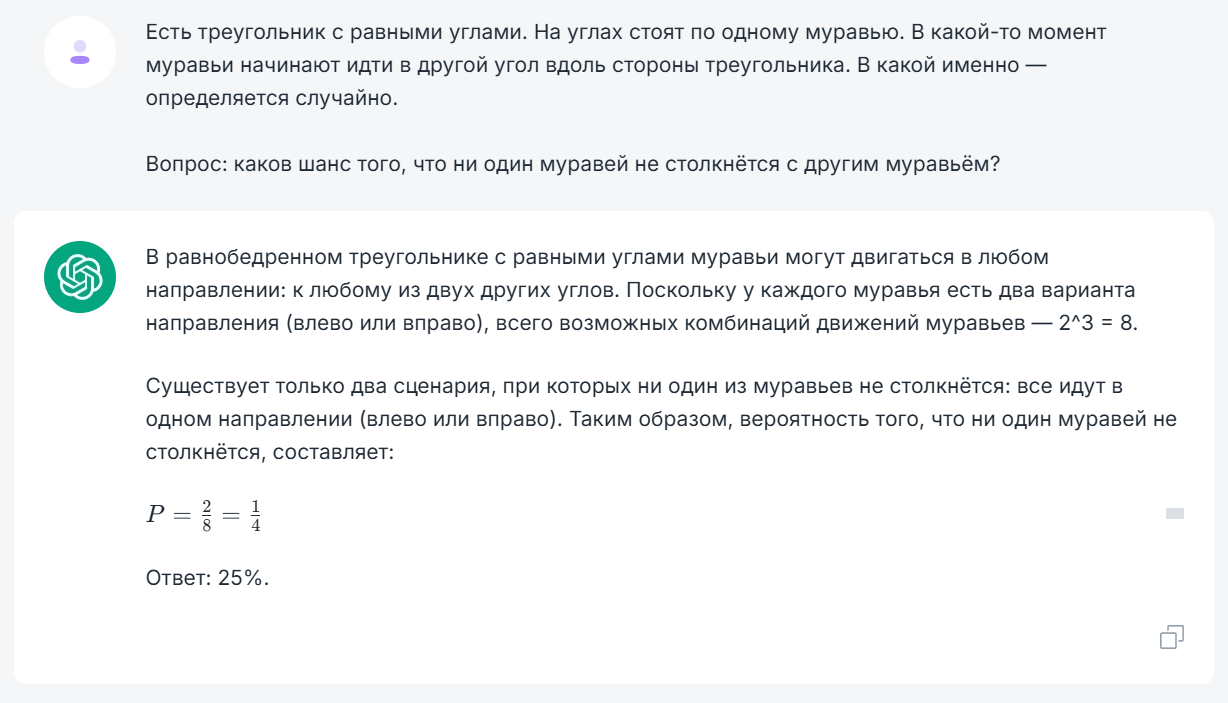Viewport: 1228px width, 703px height.
Task: Click the word "муравьём?" ending the question
Action: coord(943,165)
